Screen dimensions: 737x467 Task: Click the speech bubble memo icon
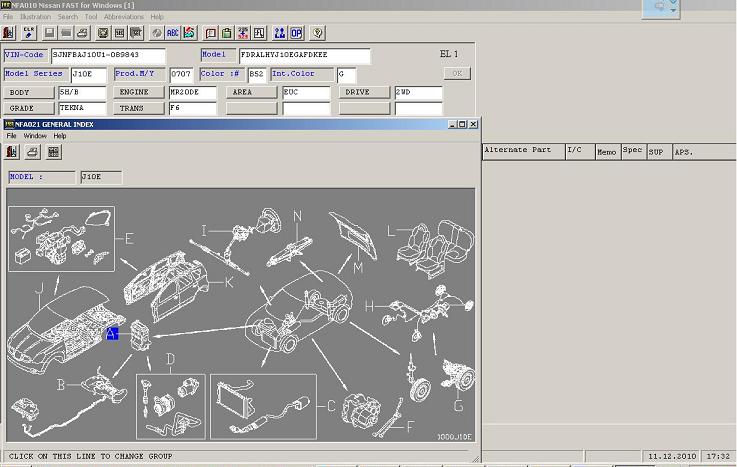tap(211, 33)
